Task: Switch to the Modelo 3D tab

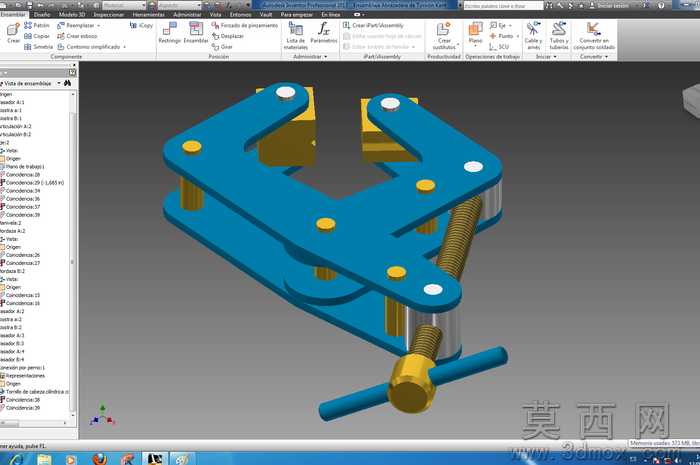Action: click(x=72, y=15)
